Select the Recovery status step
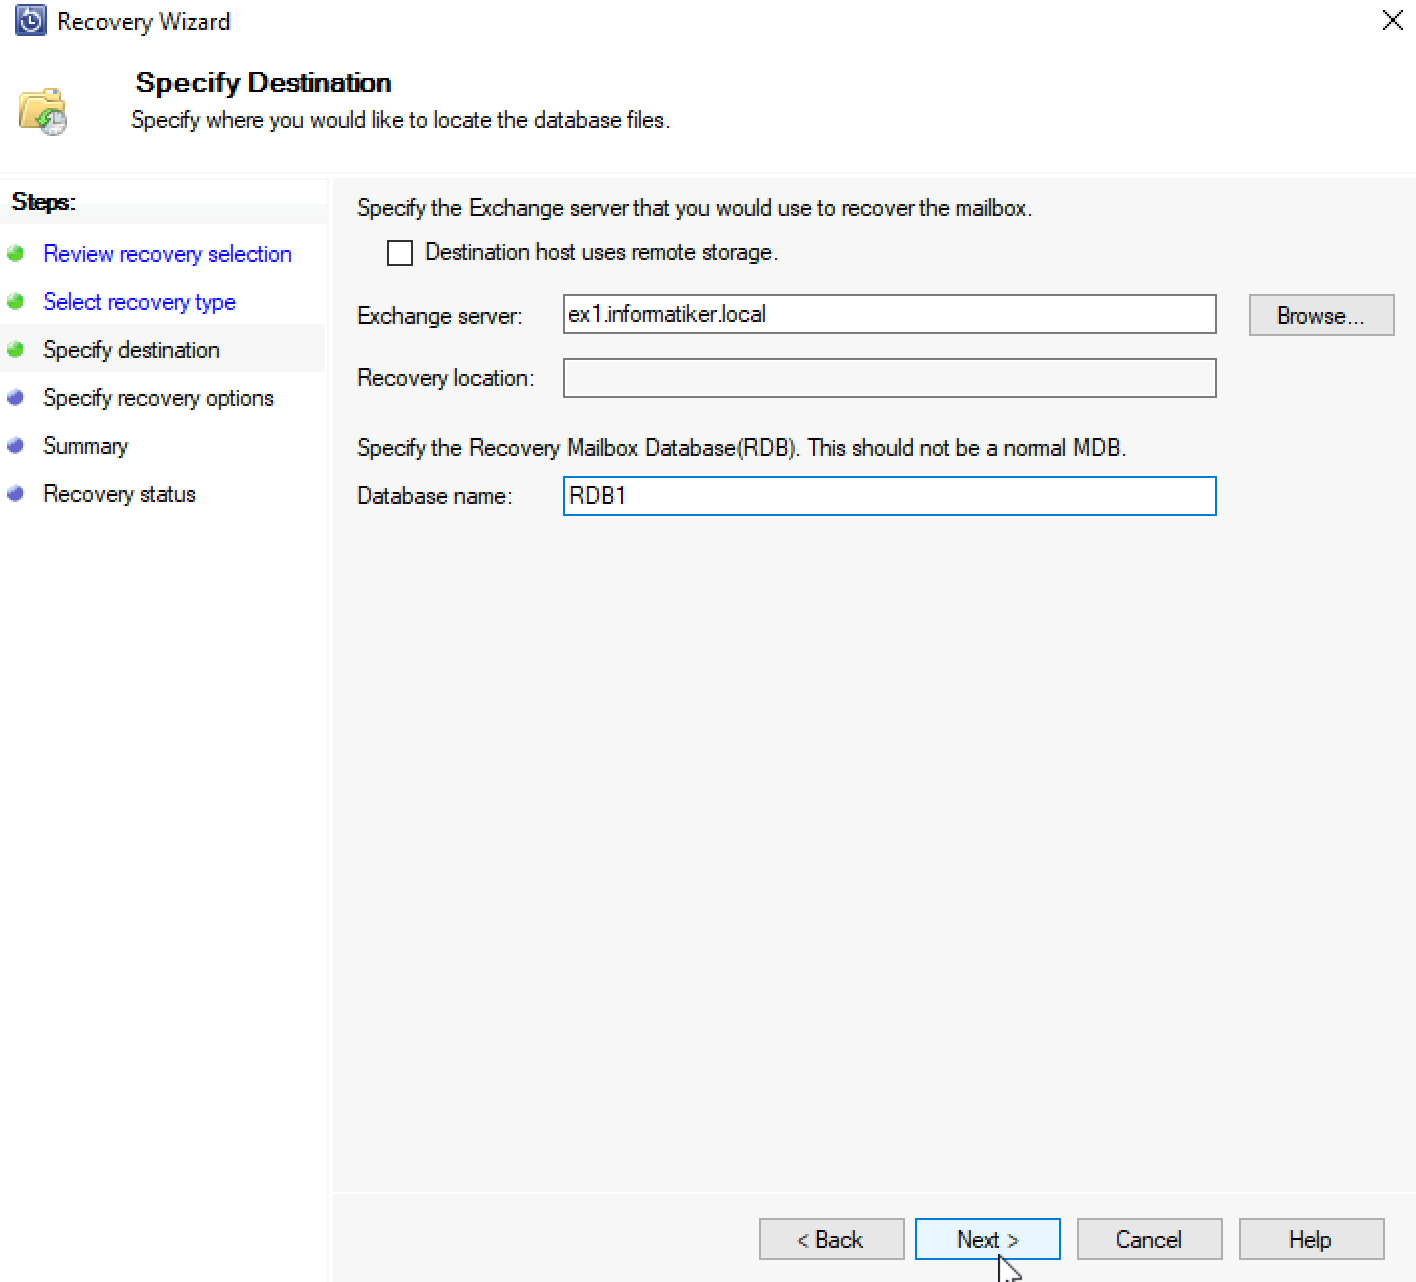This screenshot has width=1416, height=1282. coord(119,494)
